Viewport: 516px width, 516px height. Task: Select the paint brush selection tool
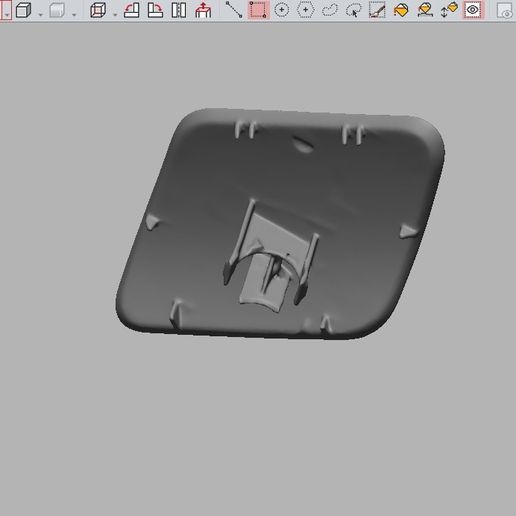coord(377,10)
